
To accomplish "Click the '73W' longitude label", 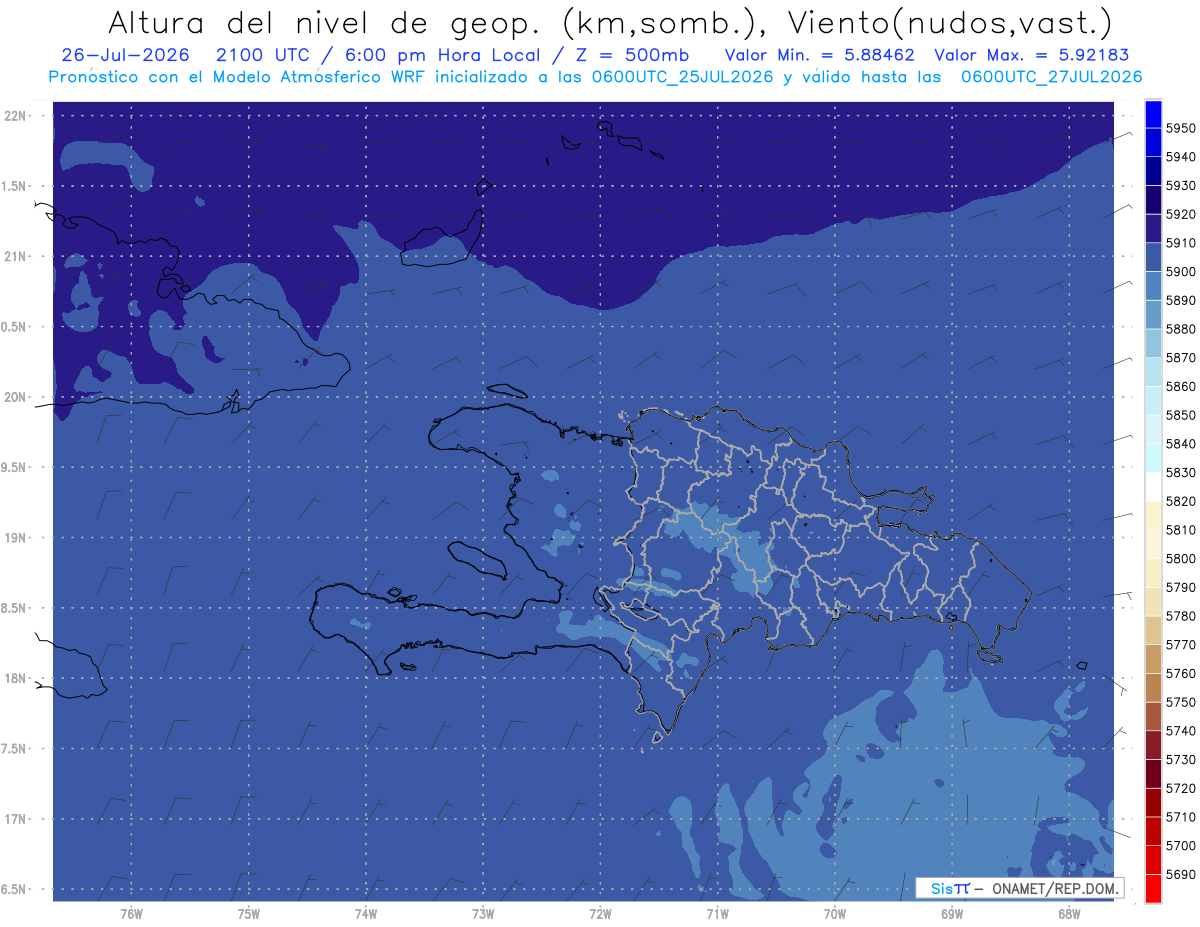I will tap(483, 914).
